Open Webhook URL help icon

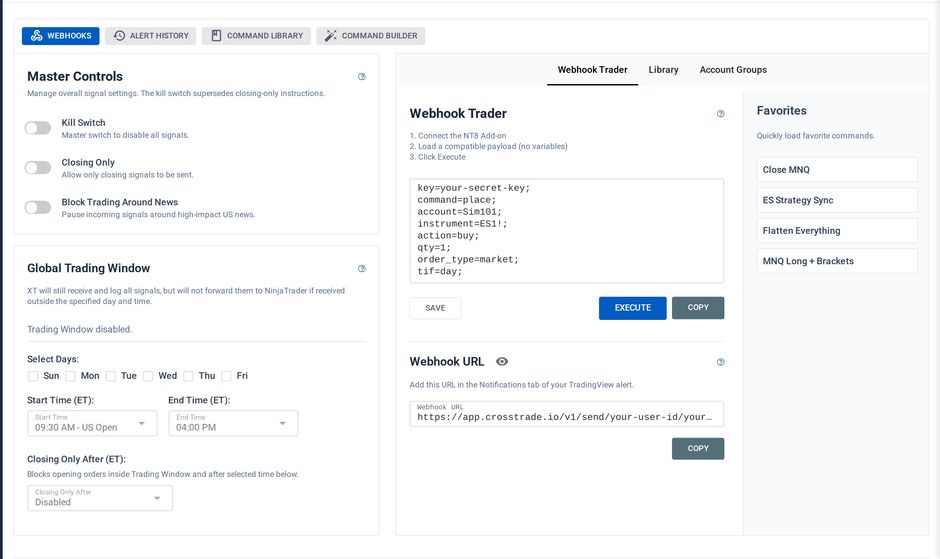click(x=721, y=362)
